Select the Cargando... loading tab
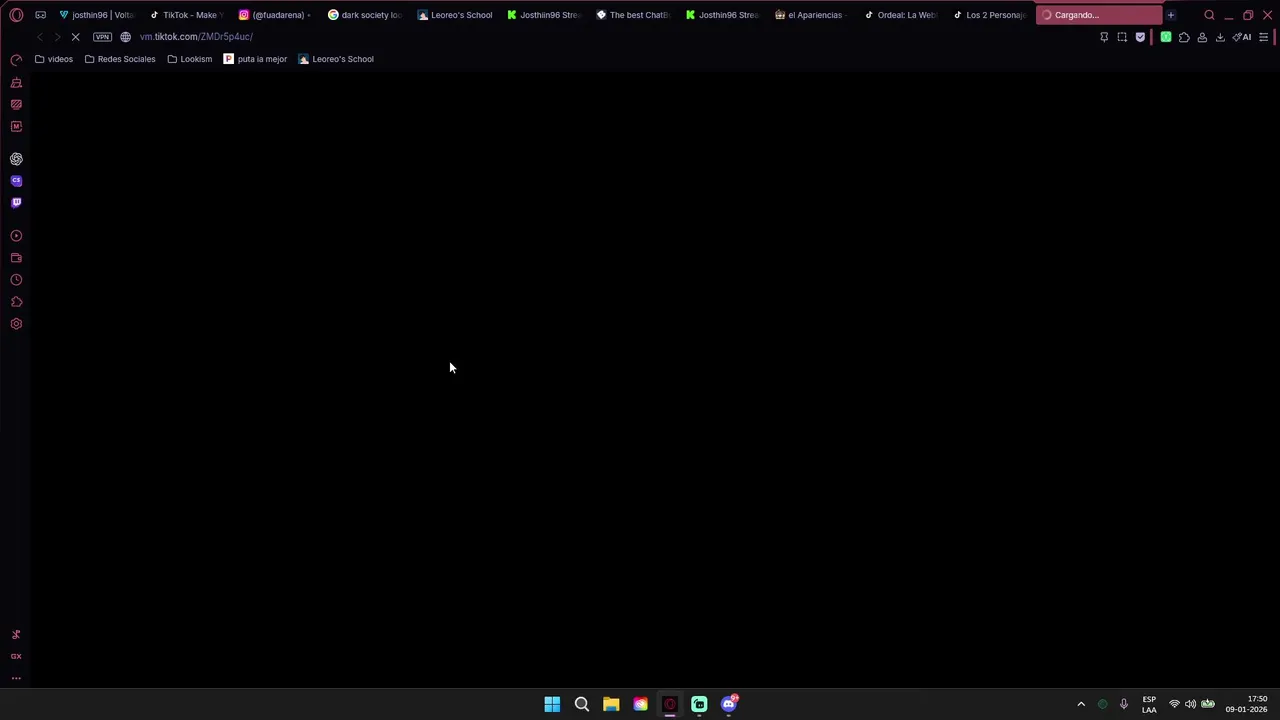The image size is (1280, 720). [1098, 15]
